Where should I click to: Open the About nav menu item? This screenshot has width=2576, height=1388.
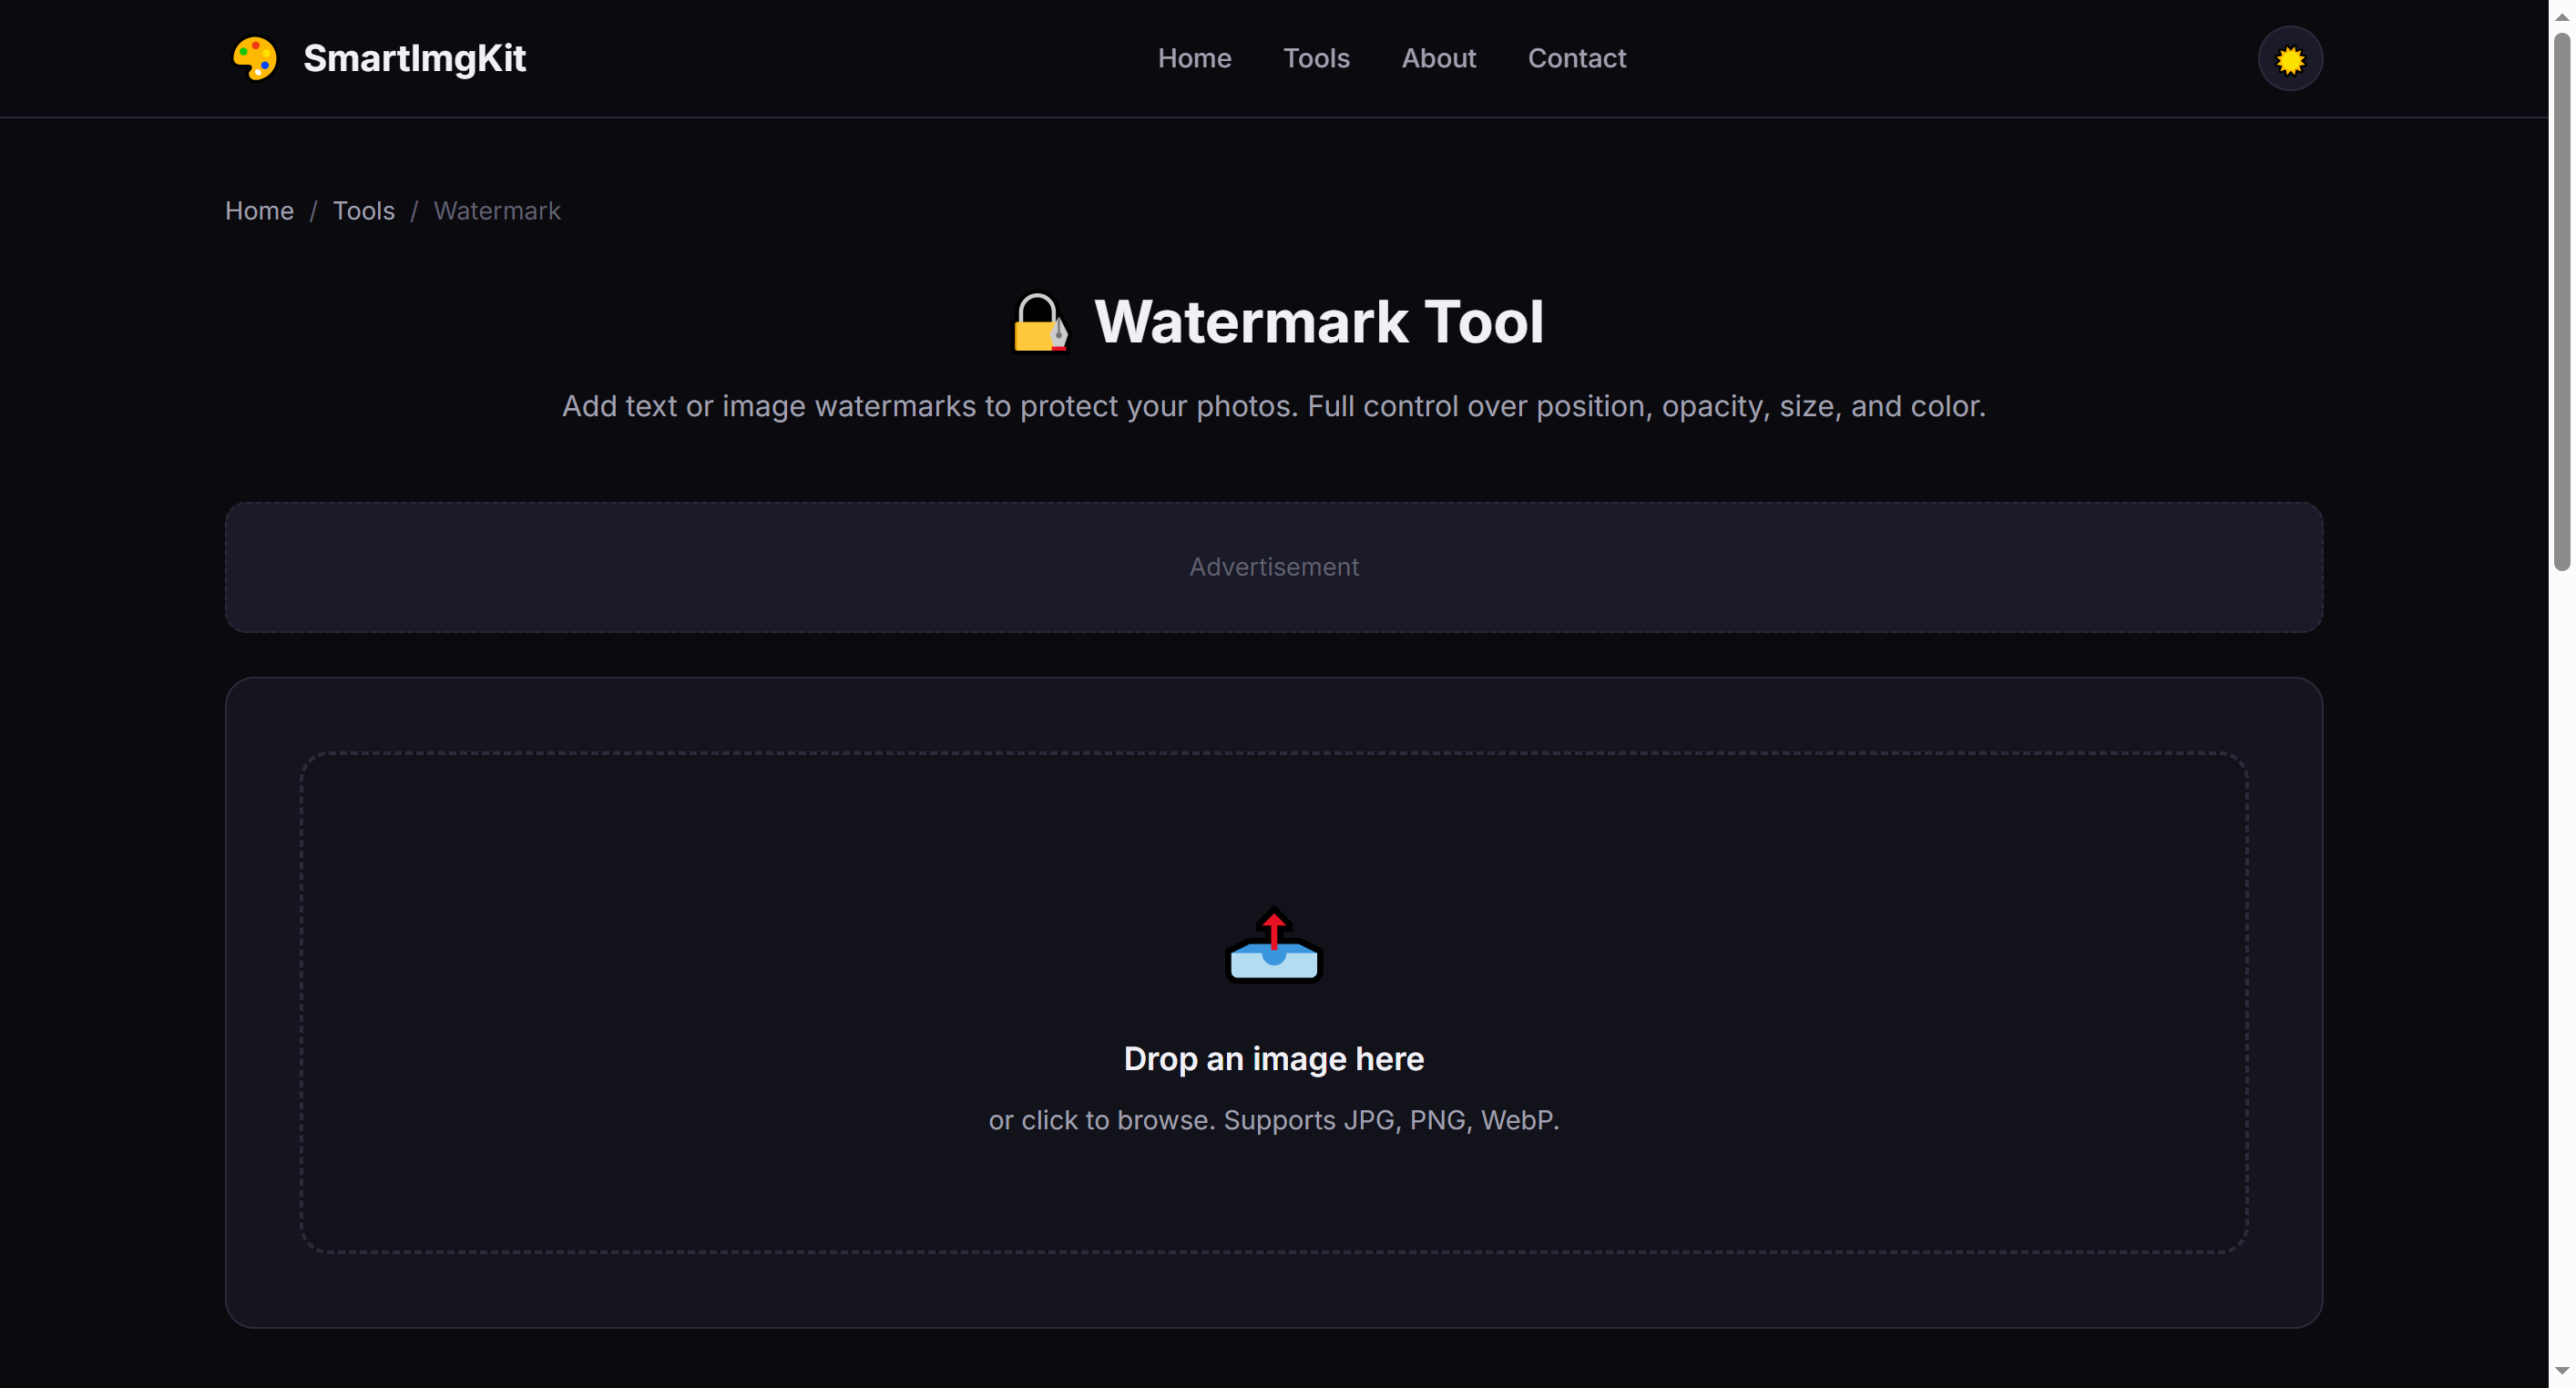point(1438,58)
